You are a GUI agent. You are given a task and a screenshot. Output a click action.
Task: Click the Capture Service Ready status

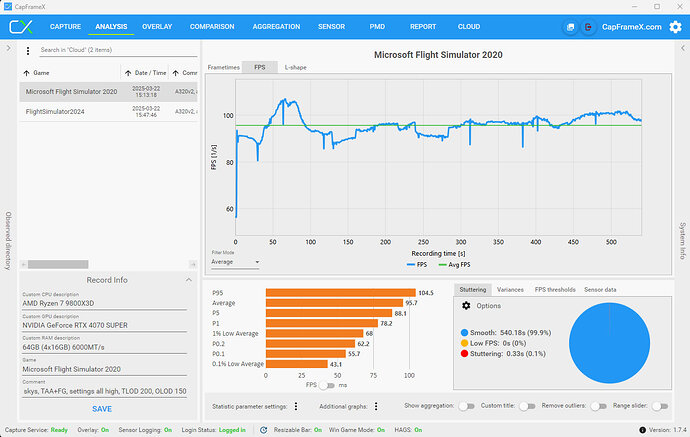coord(36,430)
